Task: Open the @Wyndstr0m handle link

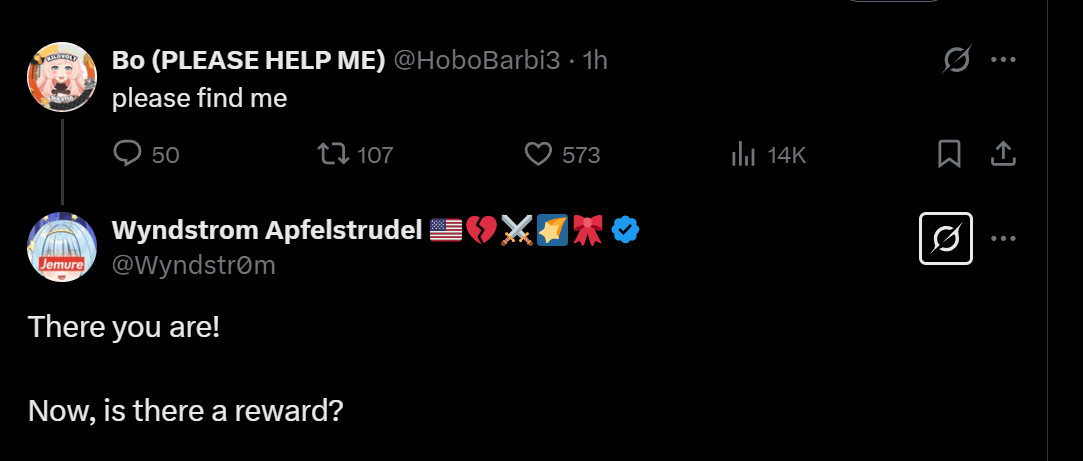Action: (x=193, y=264)
